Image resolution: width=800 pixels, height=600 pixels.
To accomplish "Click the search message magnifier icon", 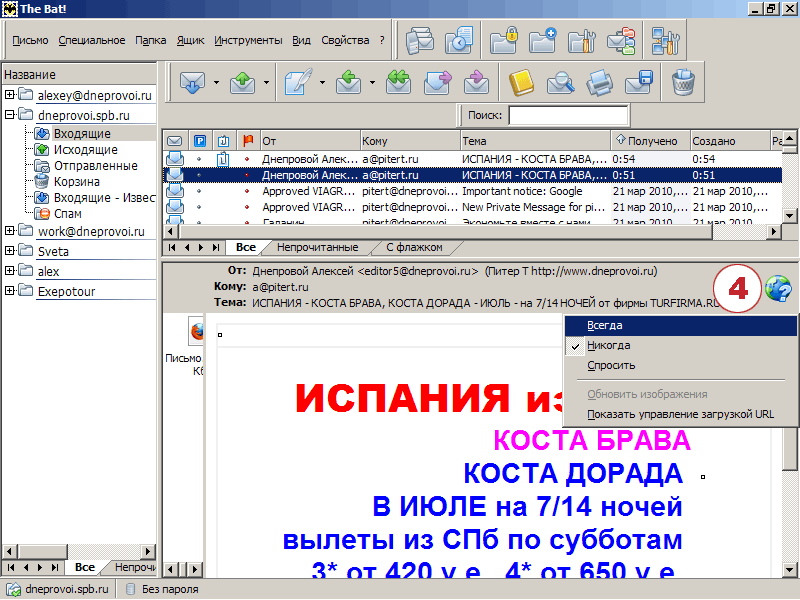I will click(560, 82).
